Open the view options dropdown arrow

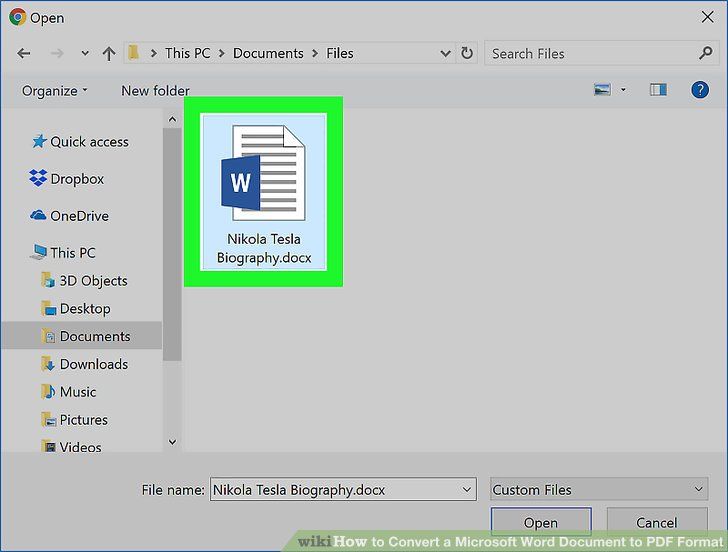[x=623, y=90]
